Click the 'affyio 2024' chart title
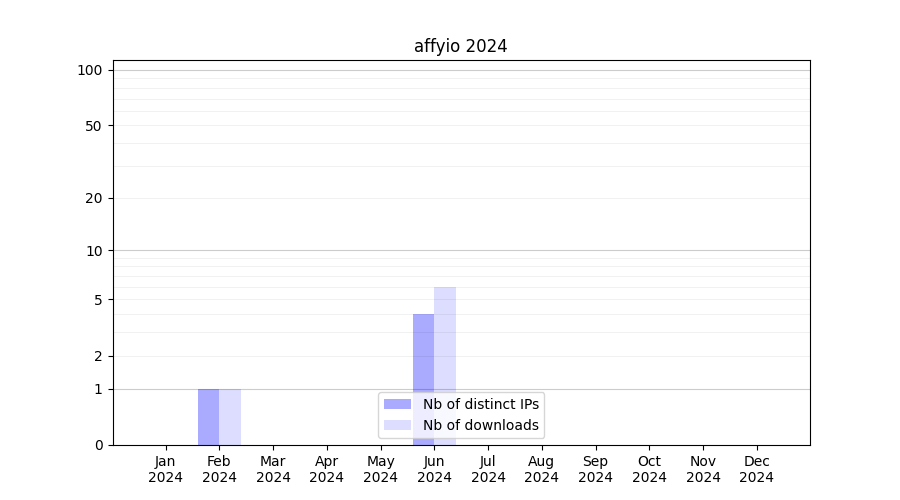This screenshot has height=500, width=900. click(460, 46)
